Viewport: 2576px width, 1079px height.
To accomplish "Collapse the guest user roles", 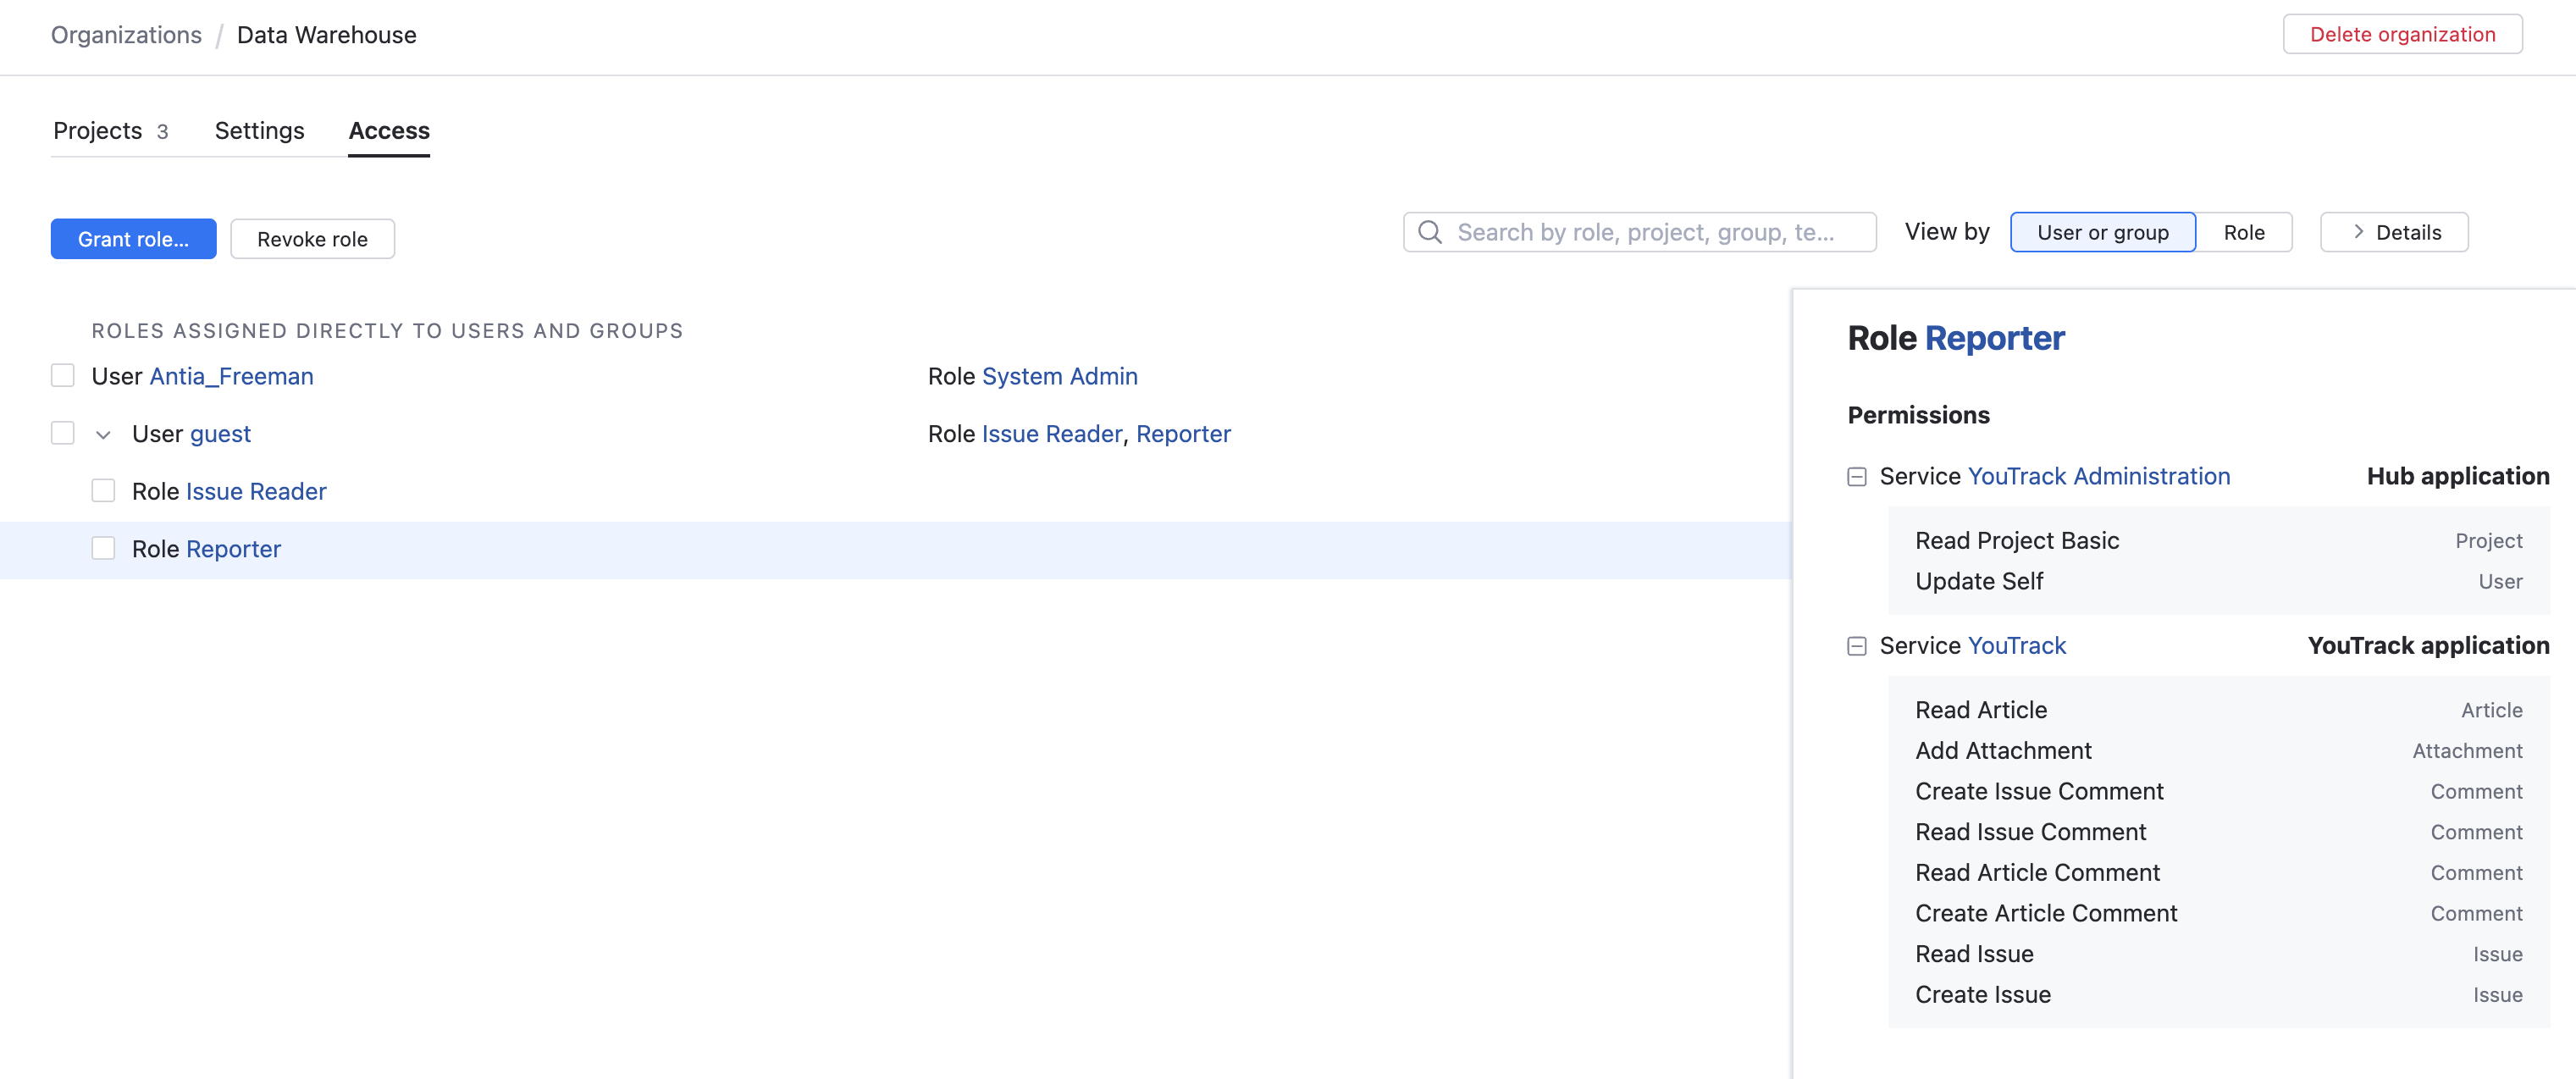I will coord(103,434).
